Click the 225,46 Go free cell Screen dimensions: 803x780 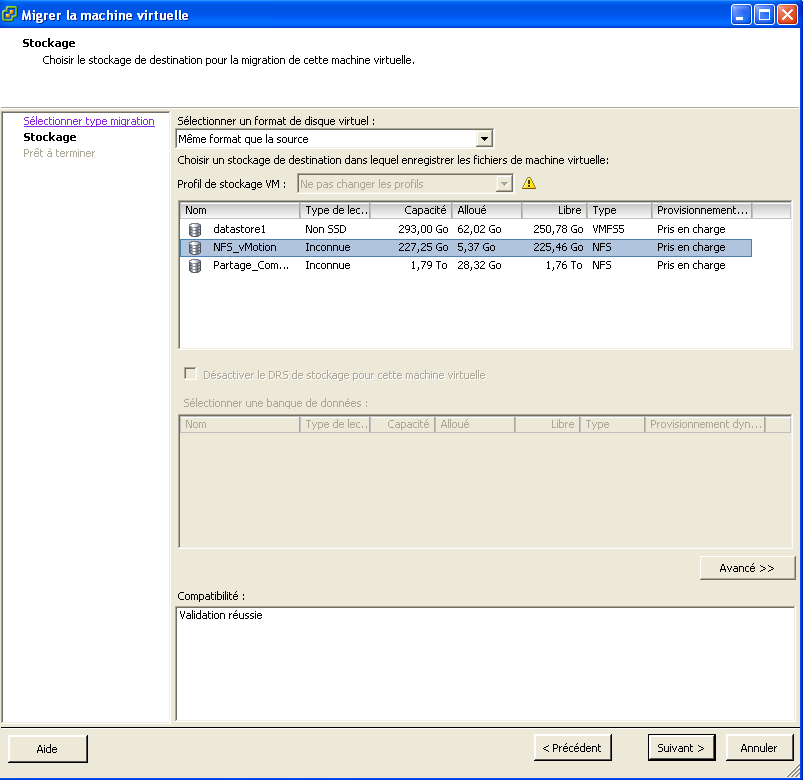click(x=558, y=247)
